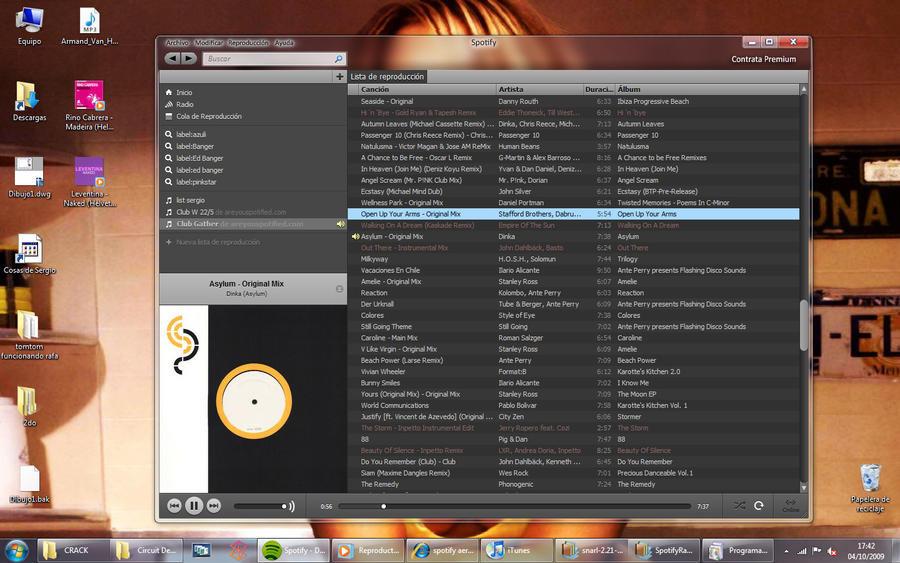Skip to previous track
Screen dimensions: 900x563
click(174, 506)
